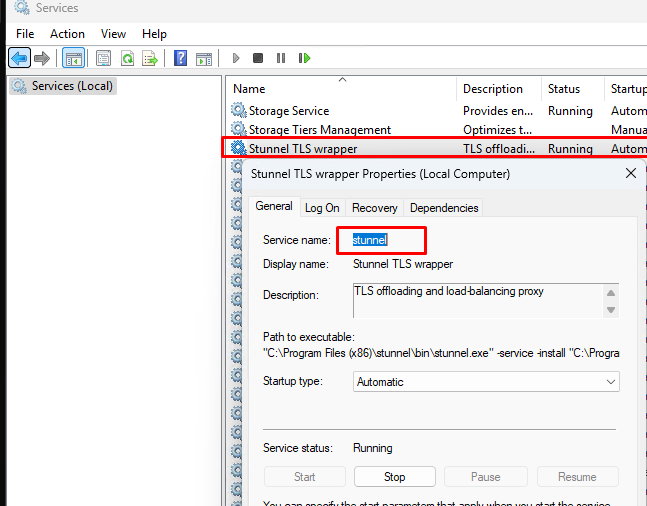
Task: Click the Stop Service square icon
Action: (x=258, y=59)
